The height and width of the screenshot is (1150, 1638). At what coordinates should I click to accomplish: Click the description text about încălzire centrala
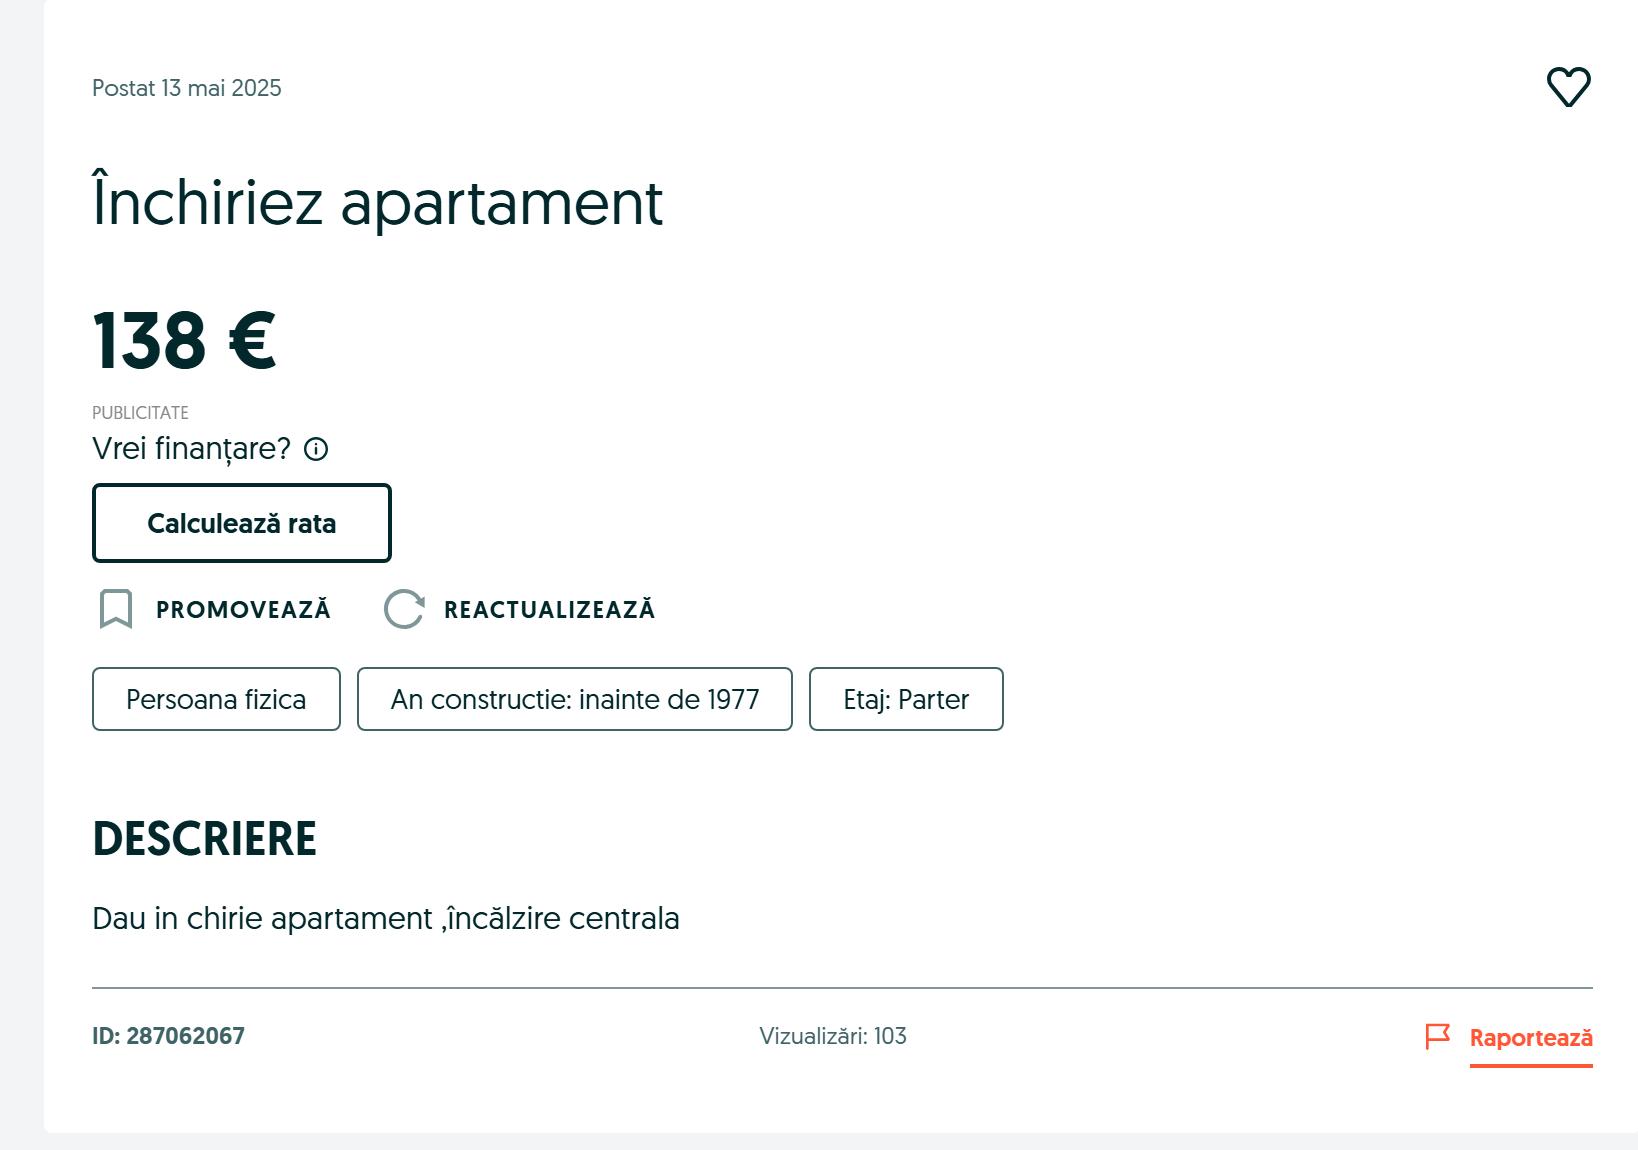point(385,919)
